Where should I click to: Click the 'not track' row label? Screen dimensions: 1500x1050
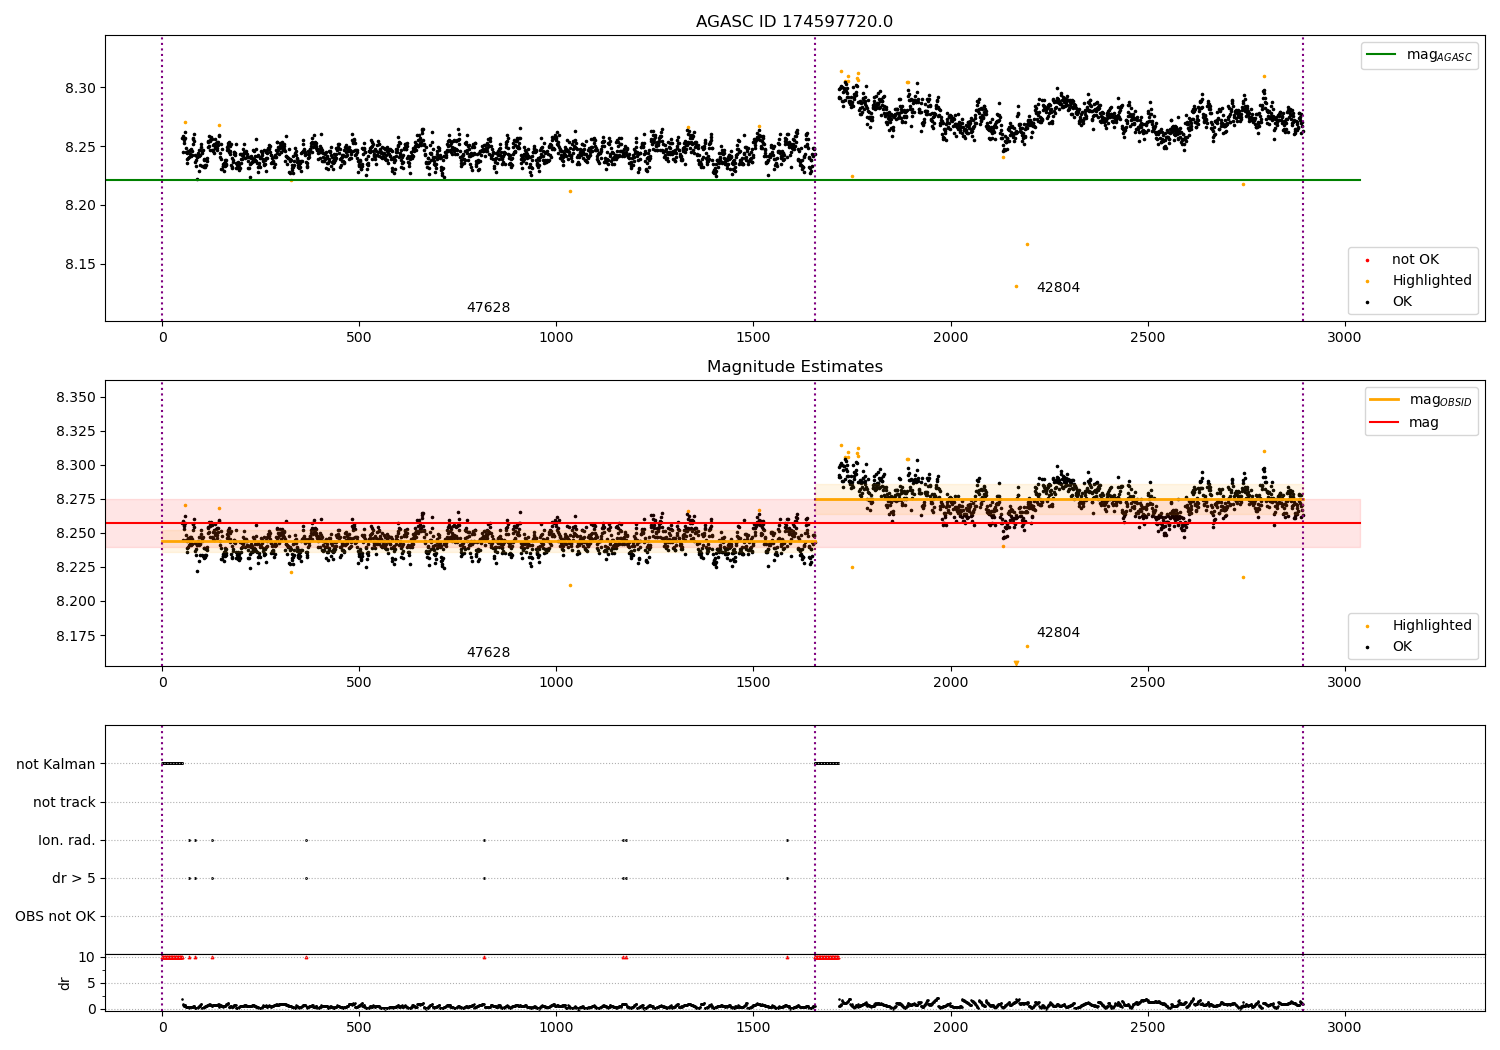click(x=64, y=802)
